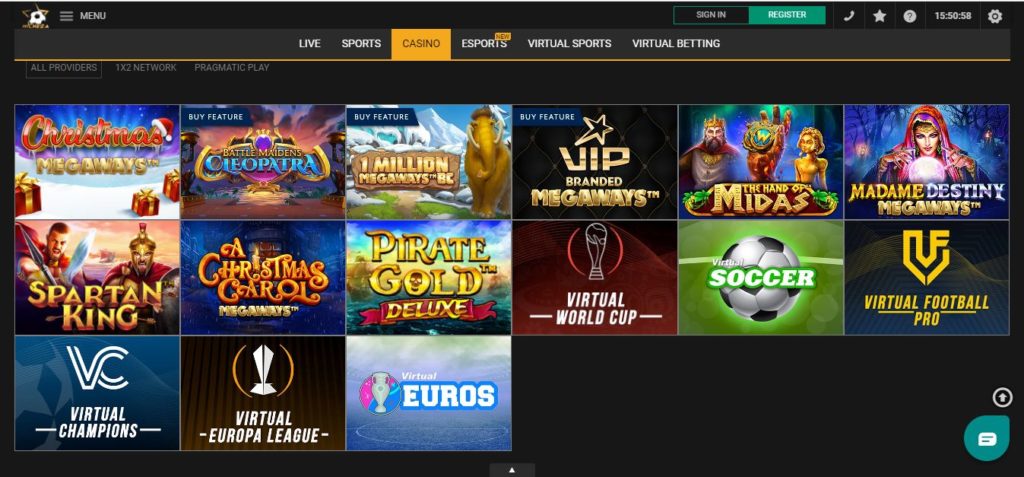Open the live chat bubble
The image size is (1024, 477).
click(987, 438)
